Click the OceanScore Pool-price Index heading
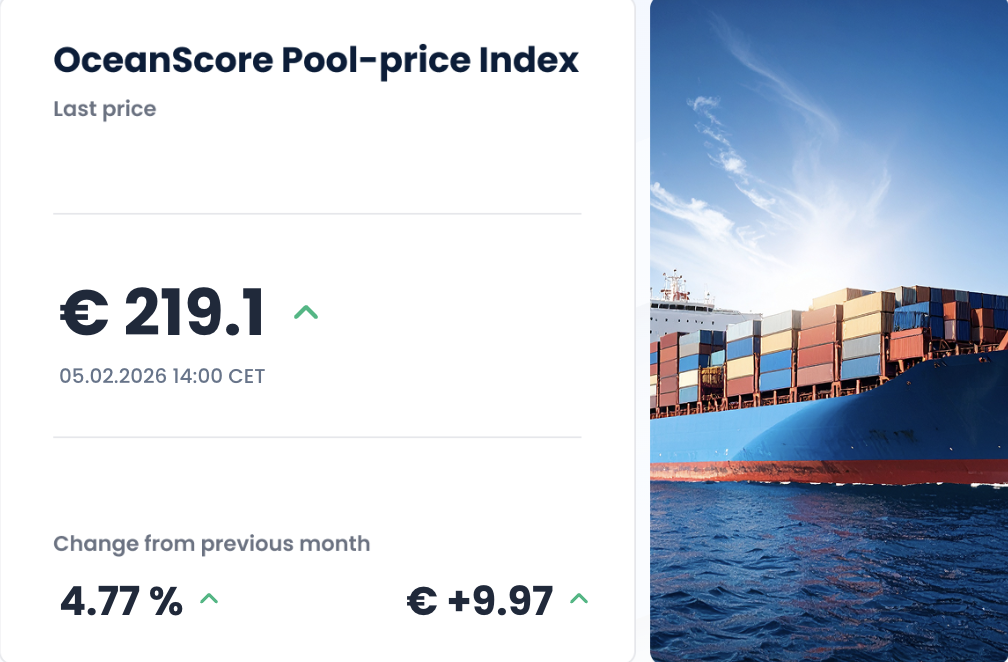Image resolution: width=1008 pixels, height=662 pixels. [x=316, y=60]
